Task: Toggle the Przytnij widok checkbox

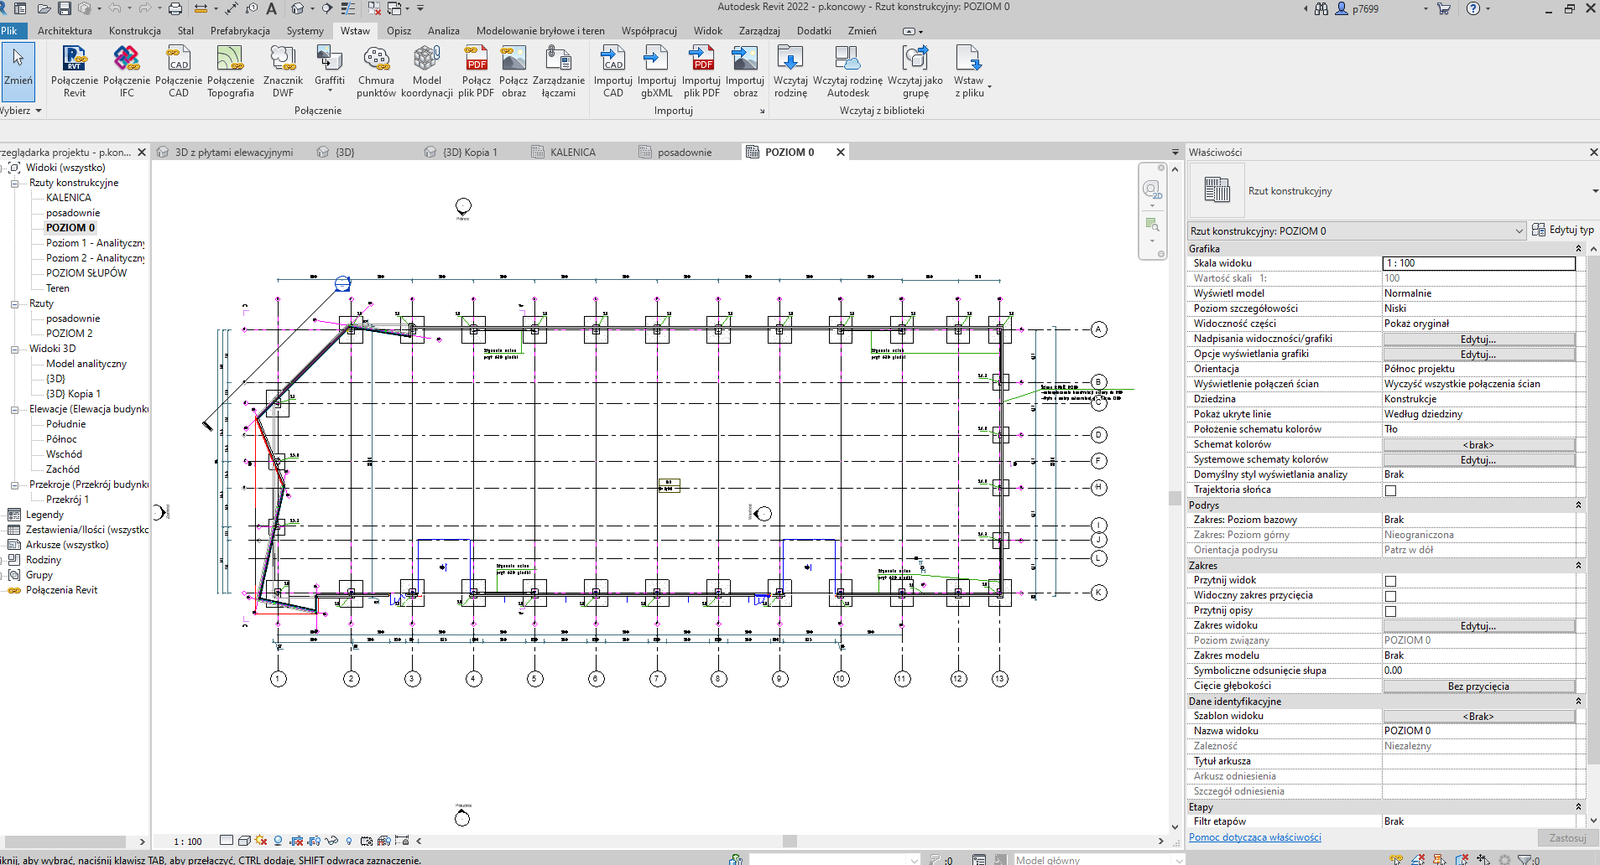Action: [x=1390, y=581]
